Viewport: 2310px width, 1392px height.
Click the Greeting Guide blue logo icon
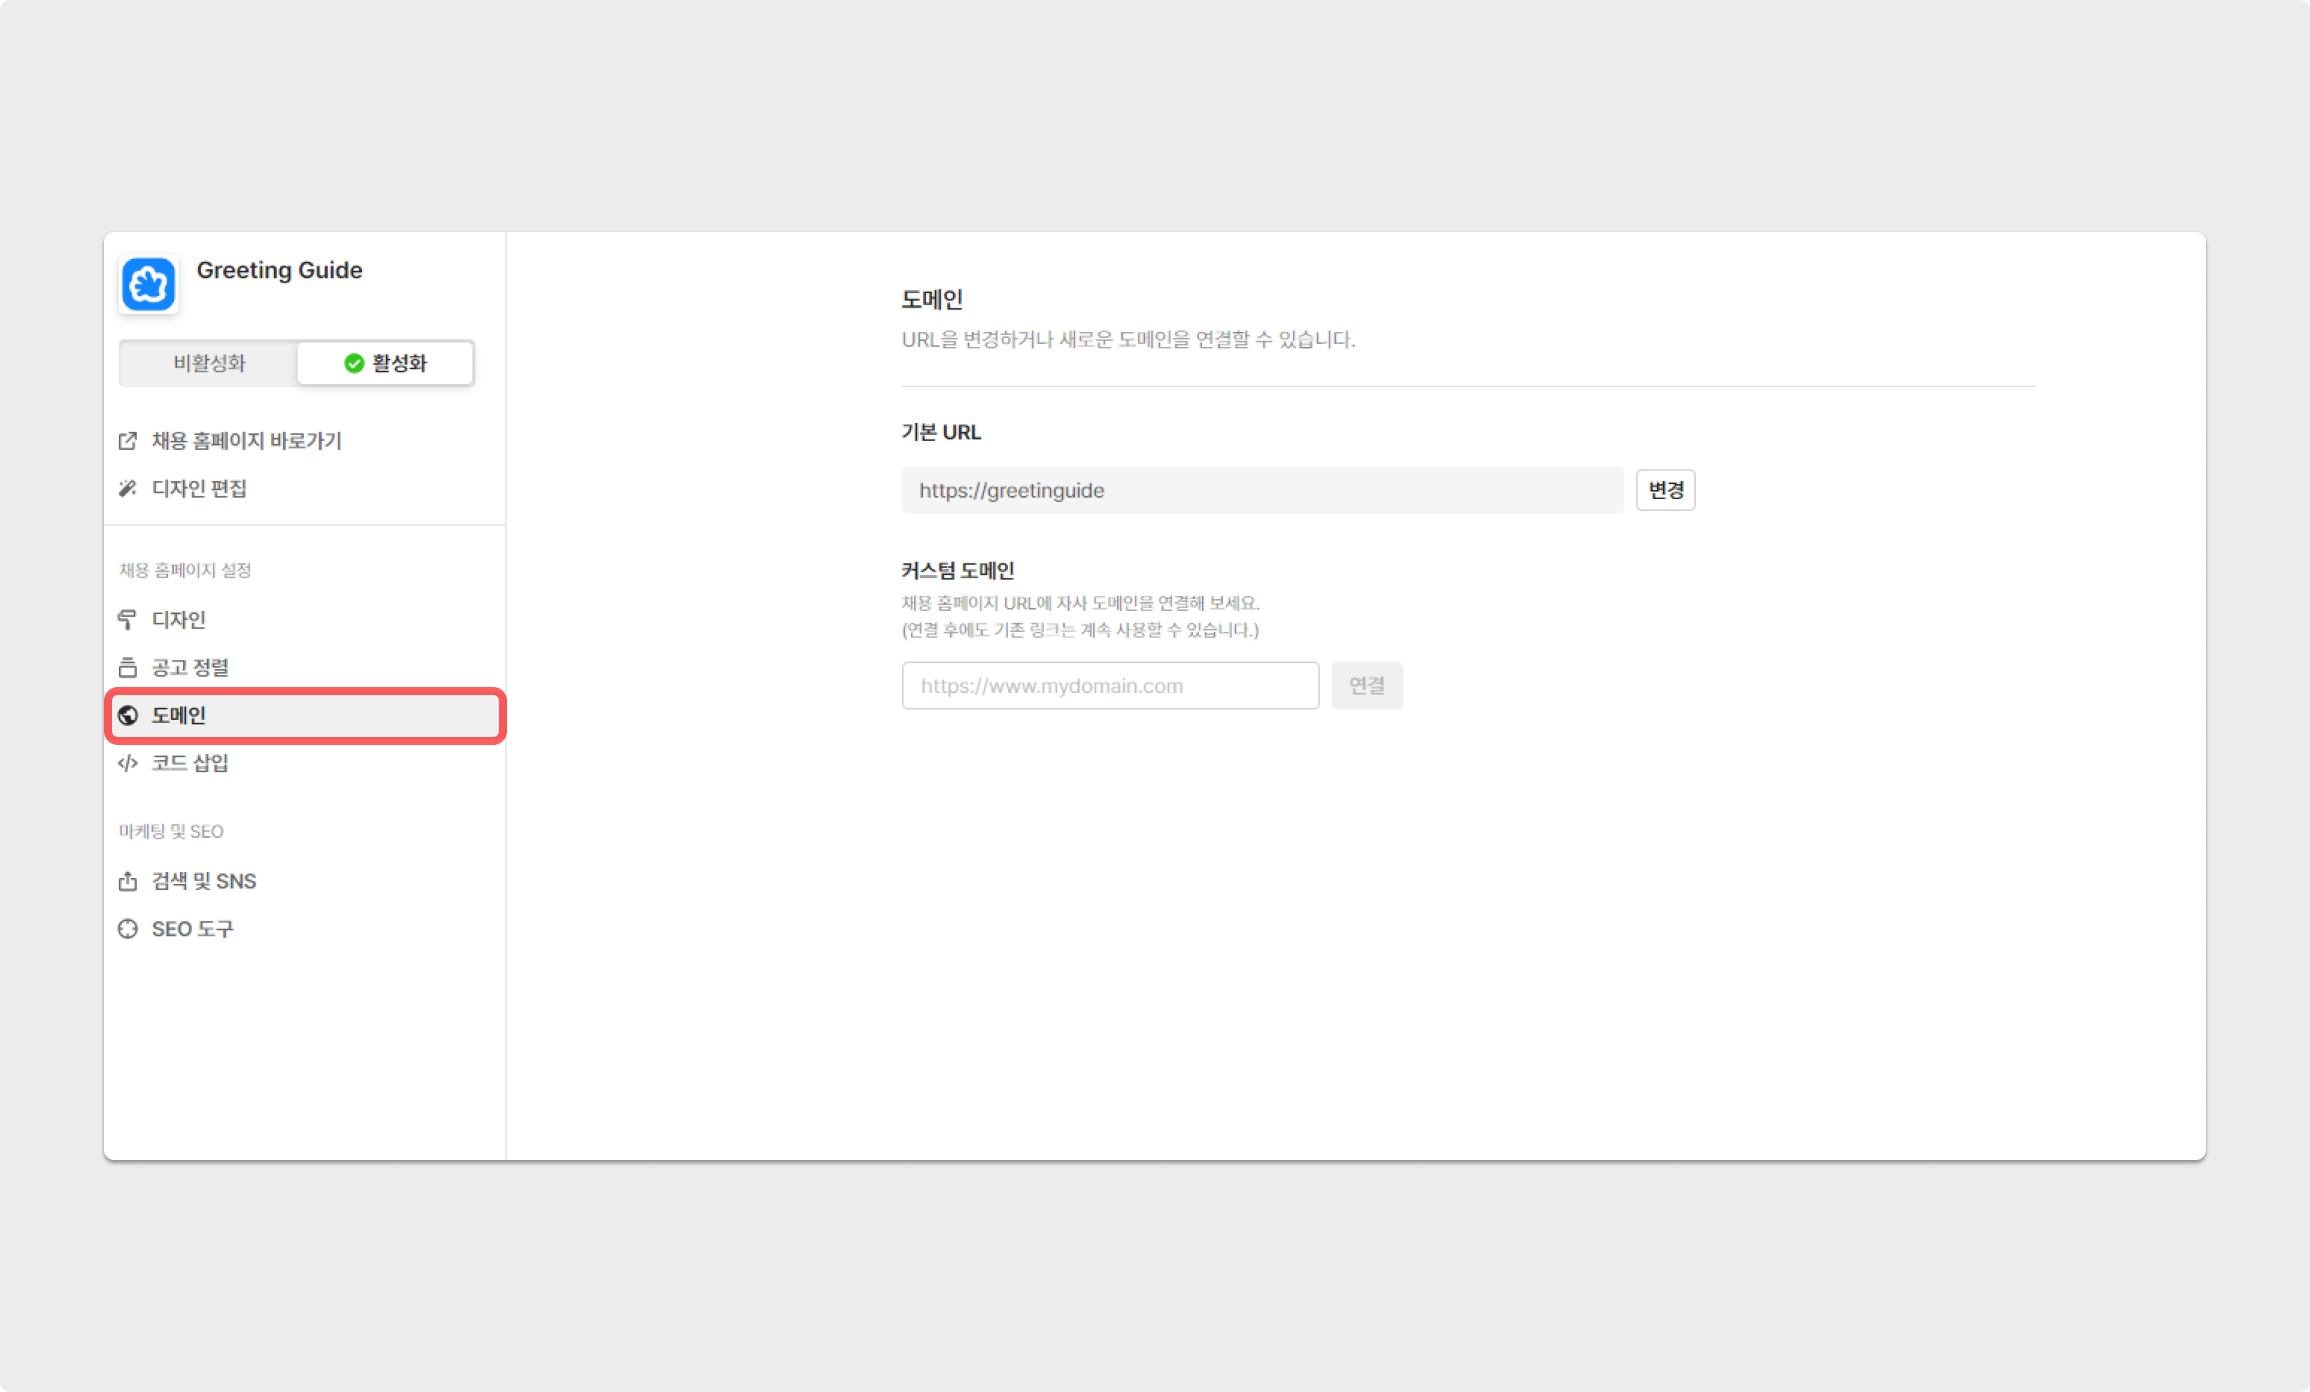tap(149, 285)
